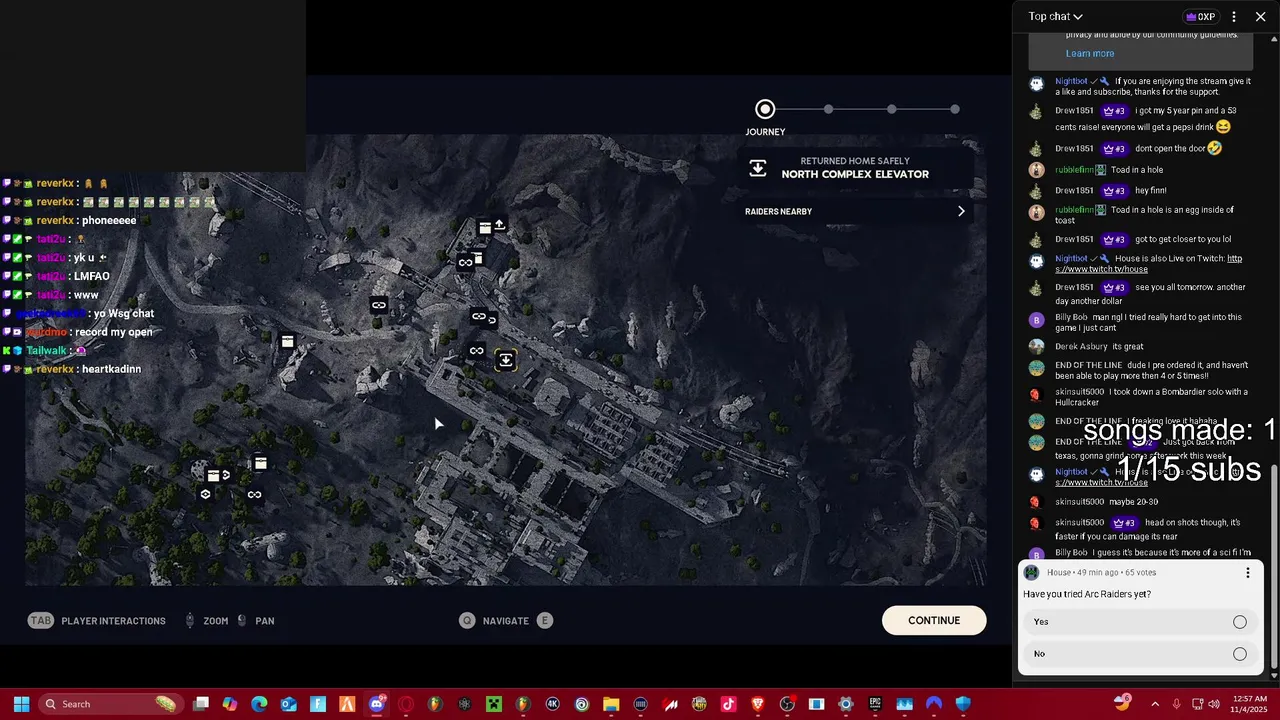The width and height of the screenshot is (1280, 720).
Task: Click the Windows taskbar search box
Action: [x=110, y=704]
